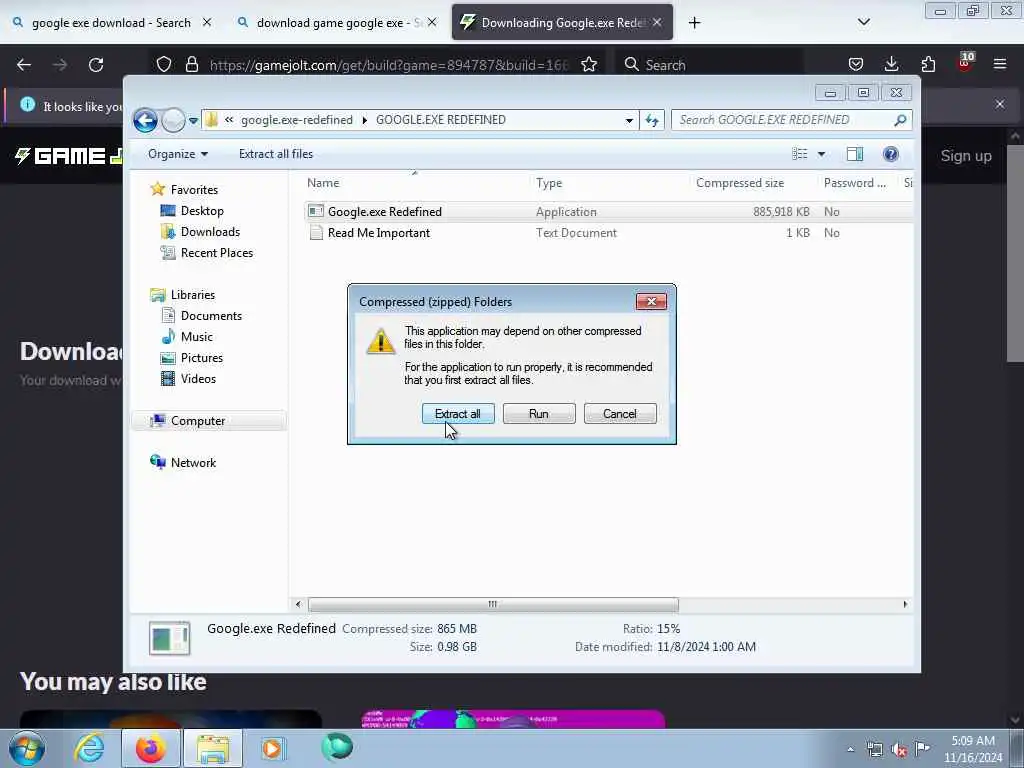Open a new Firefox tab

(x=694, y=23)
